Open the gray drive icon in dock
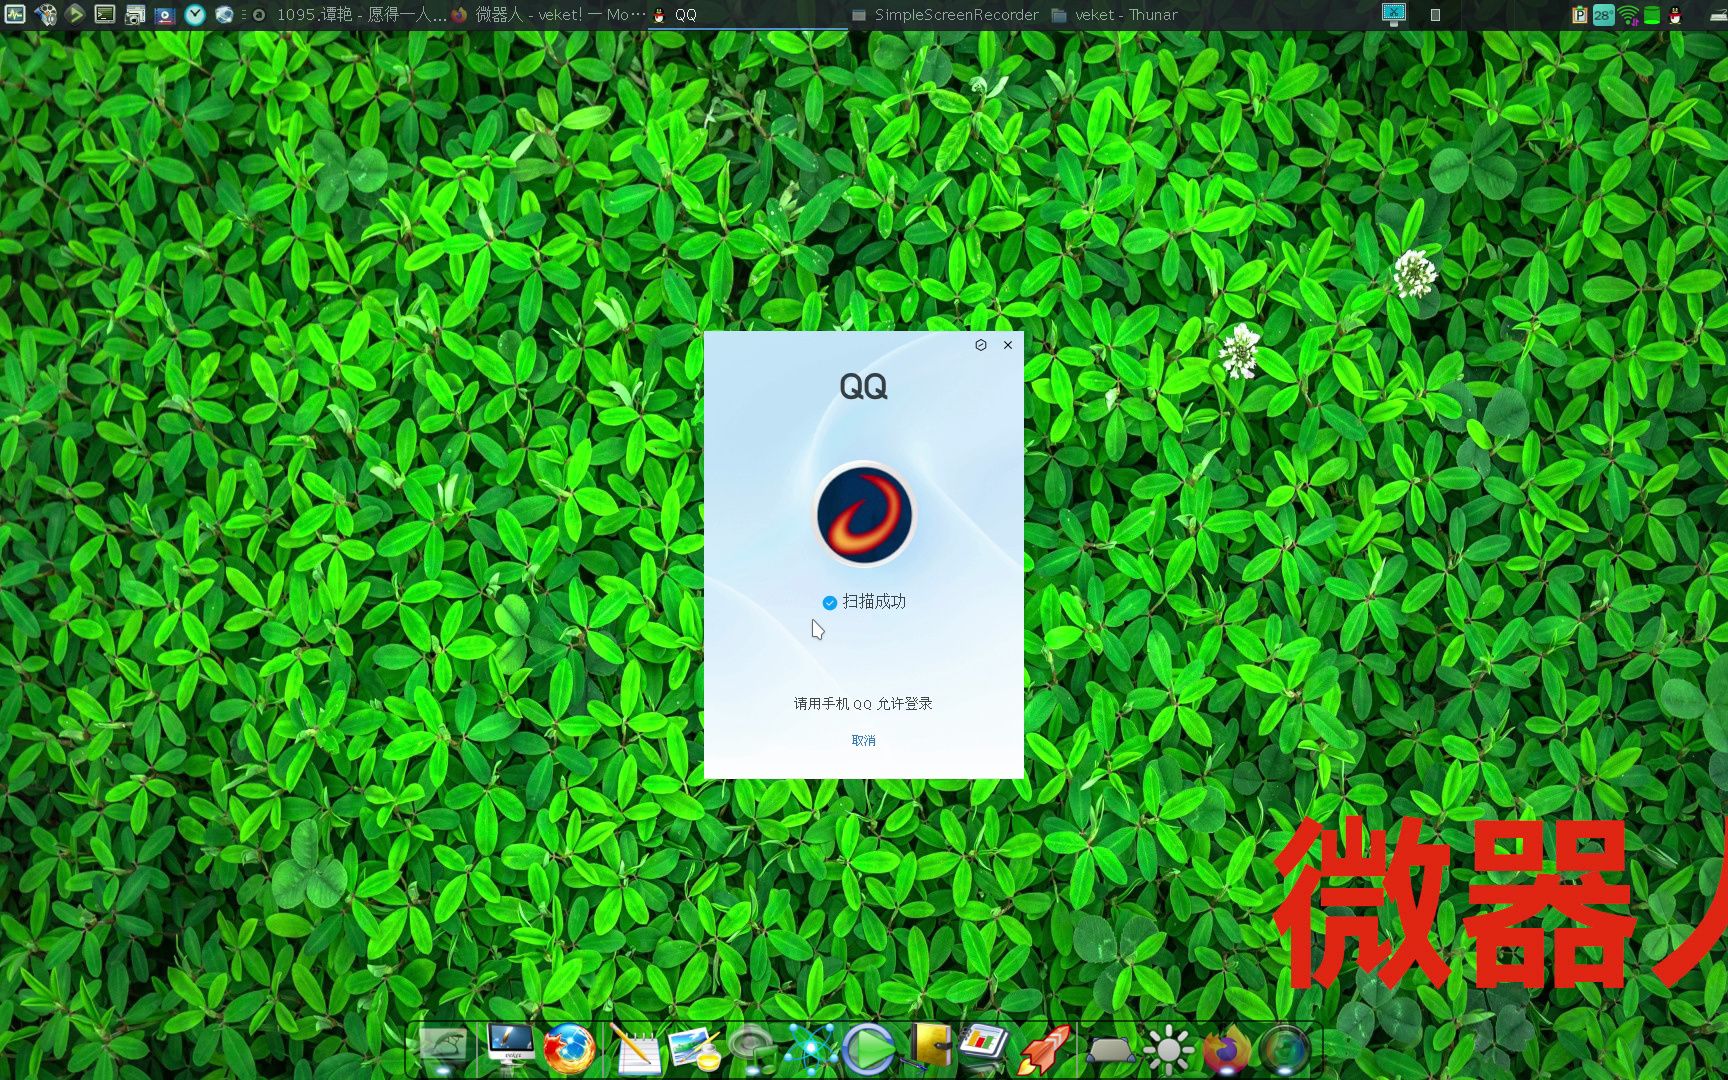 [x=1110, y=1050]
